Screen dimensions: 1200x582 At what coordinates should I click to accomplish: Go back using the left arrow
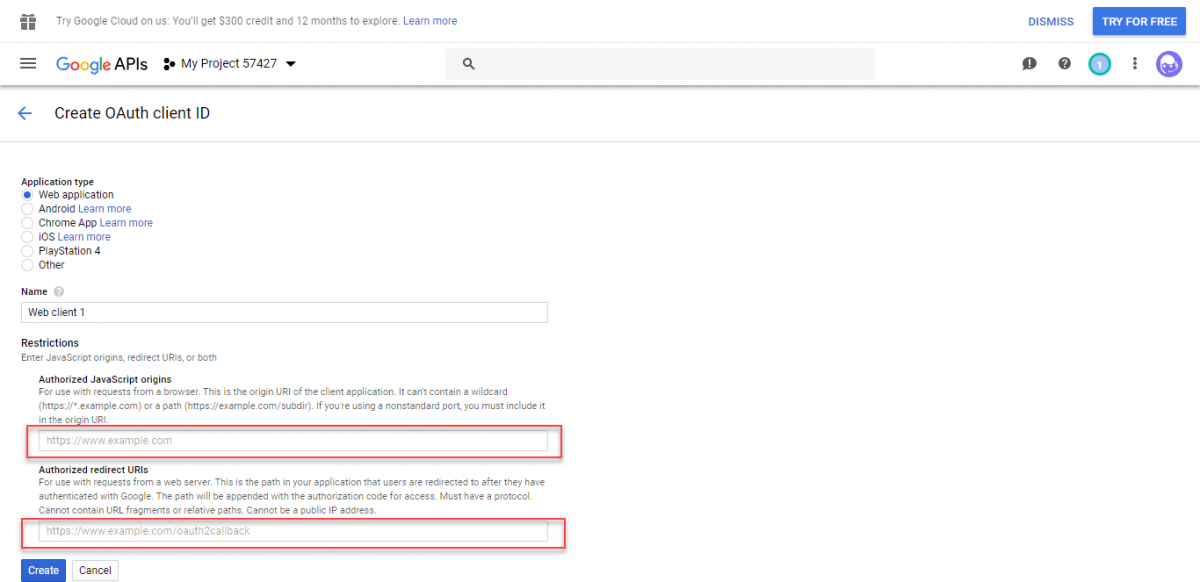pyautogui.click(x=25, y=114)
